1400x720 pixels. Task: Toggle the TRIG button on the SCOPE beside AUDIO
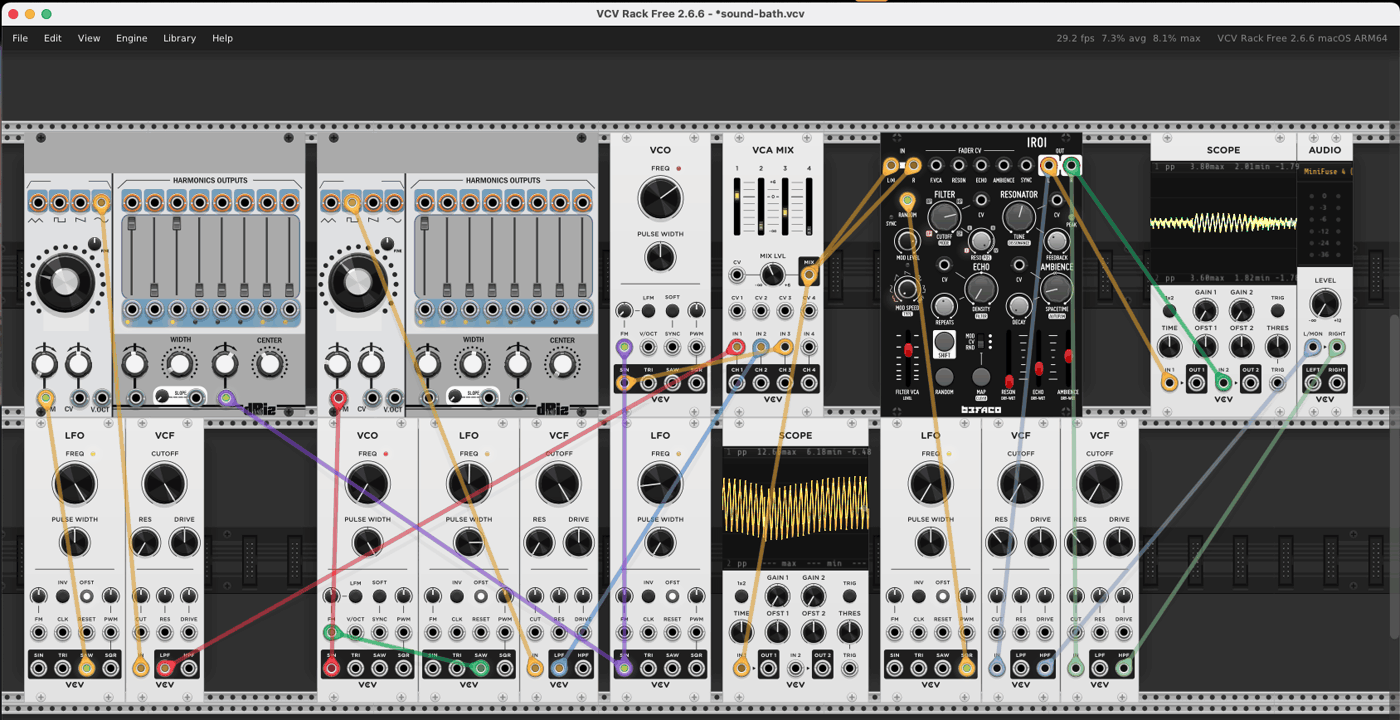coord(1277,311)
